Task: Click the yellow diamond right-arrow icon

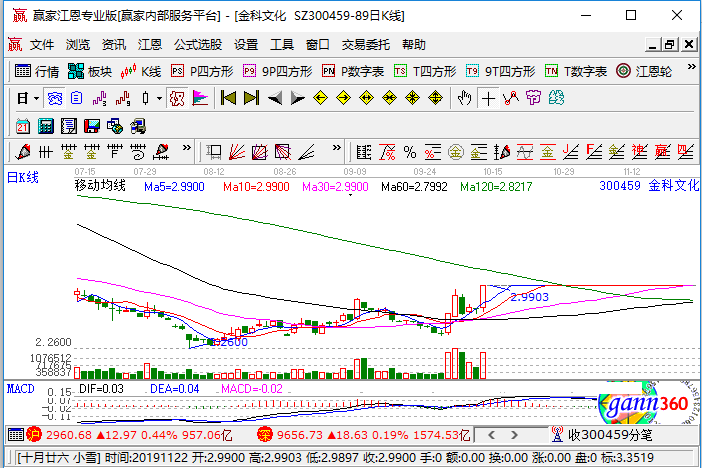Action: pyautogui.click(x=343, y=98)
